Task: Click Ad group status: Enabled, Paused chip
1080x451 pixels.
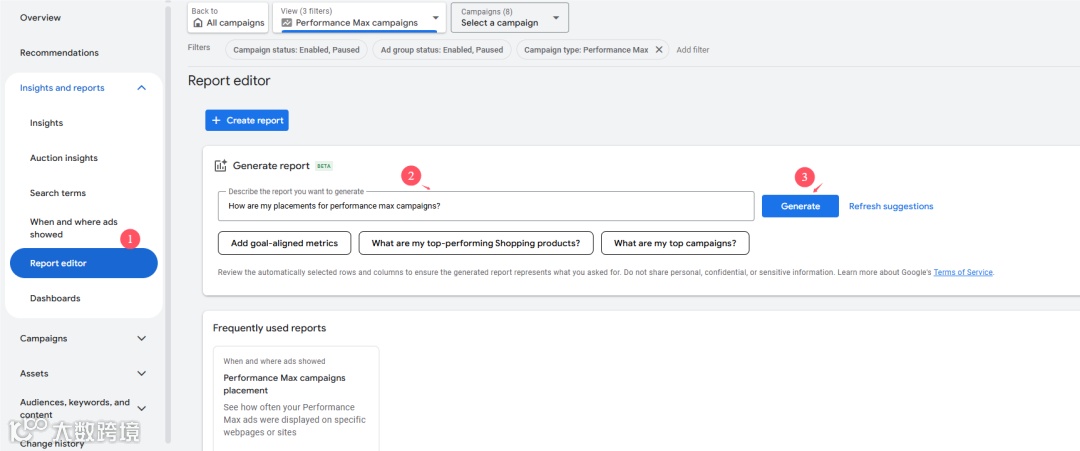Action: click(442, 50)
